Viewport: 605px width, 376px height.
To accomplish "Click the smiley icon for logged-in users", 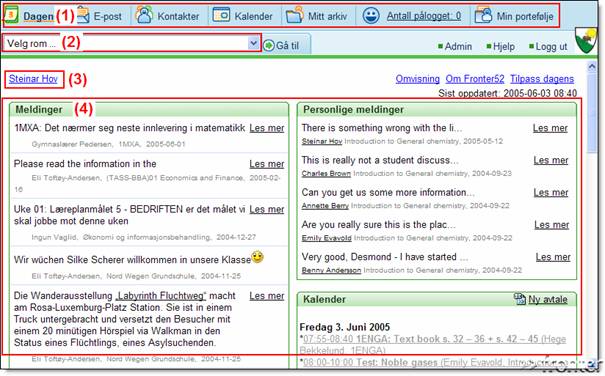I will [371, 15].
